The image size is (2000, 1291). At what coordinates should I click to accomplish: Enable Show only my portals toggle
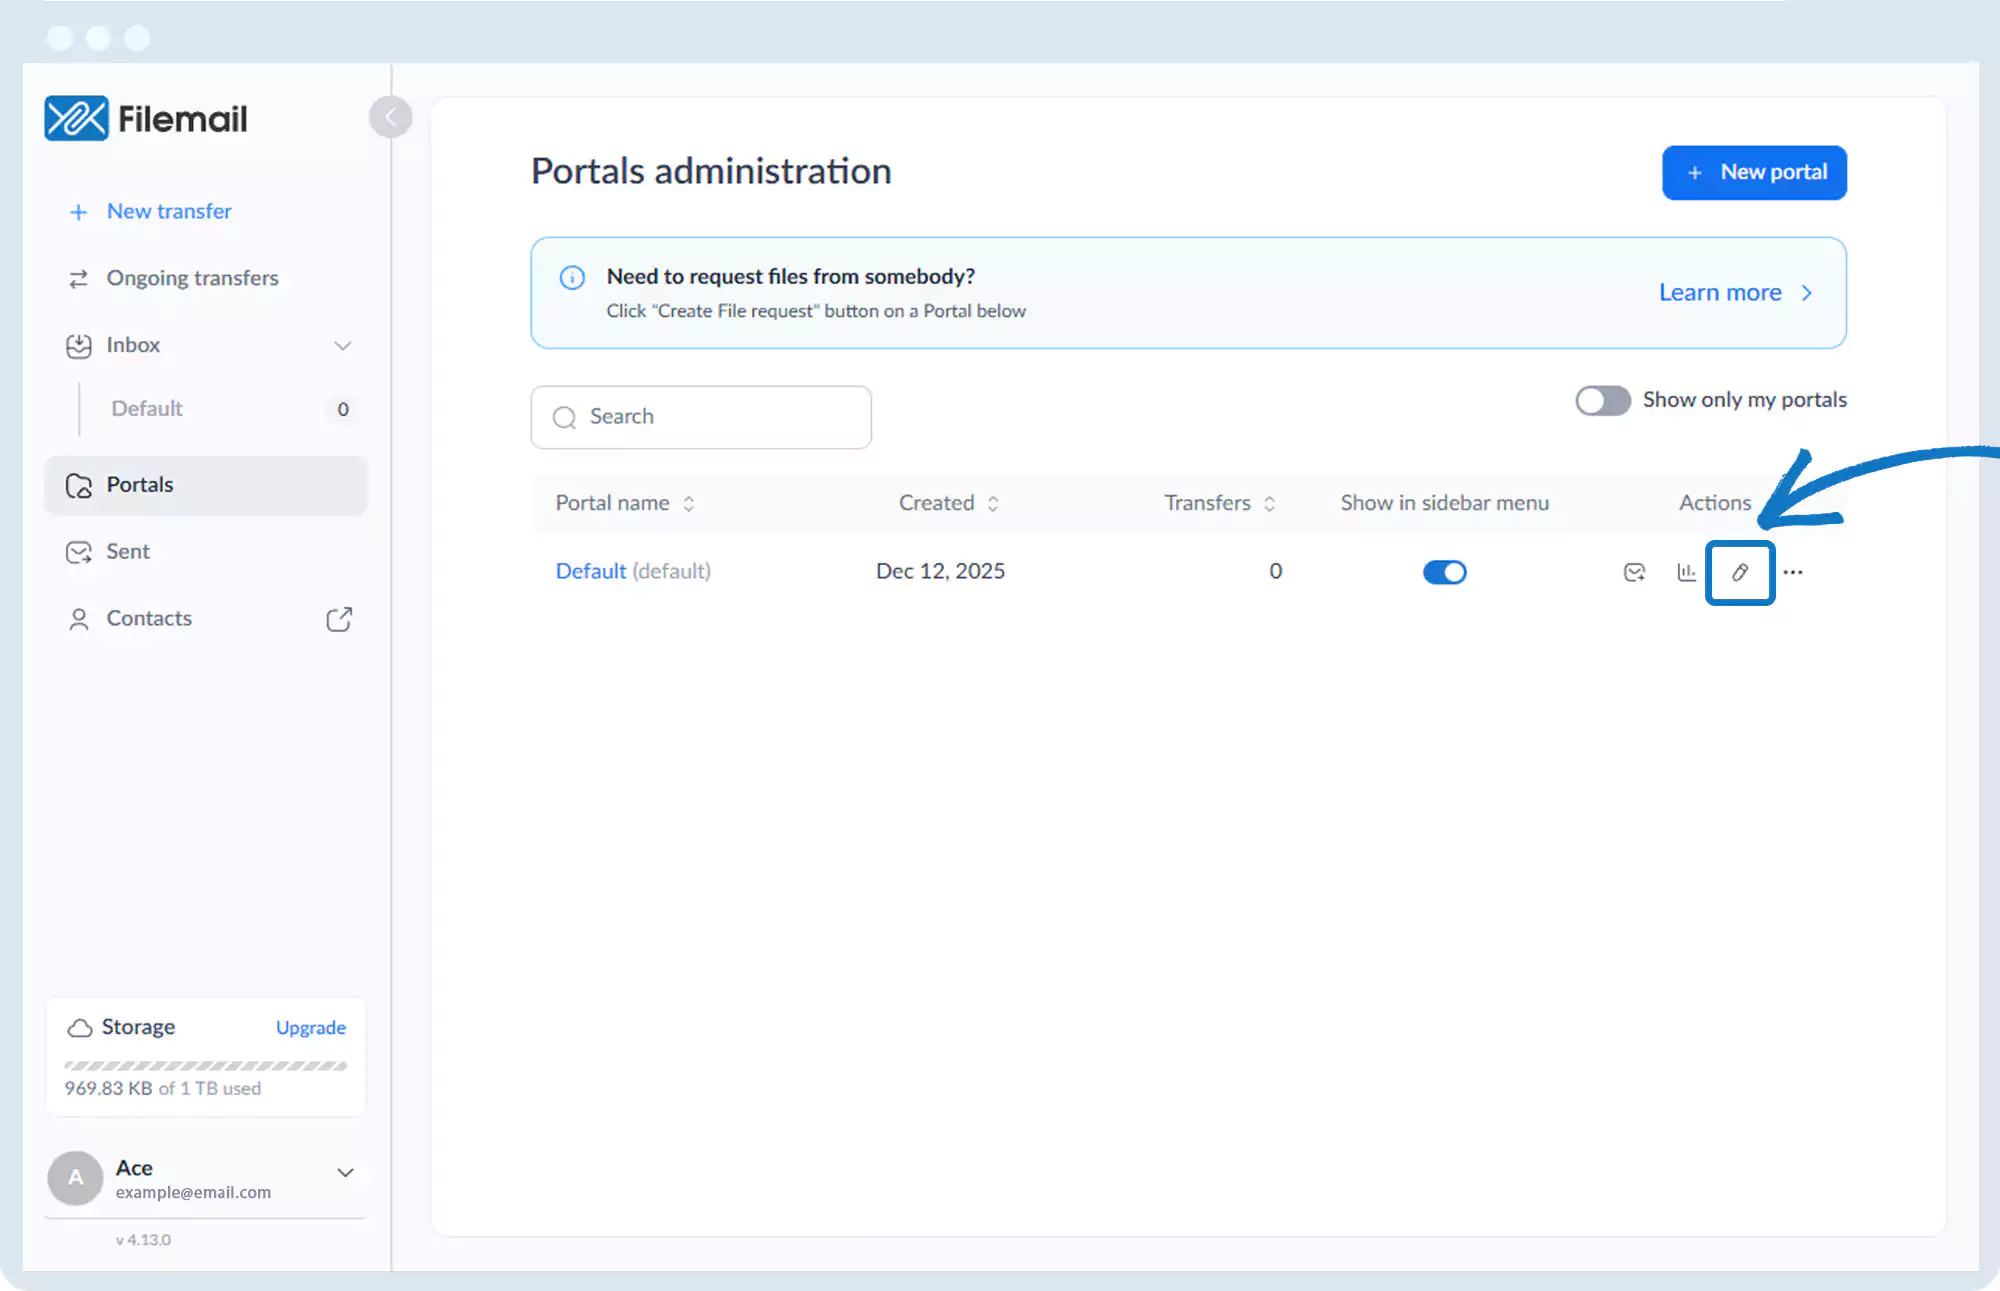click(x=1602, y=400)
